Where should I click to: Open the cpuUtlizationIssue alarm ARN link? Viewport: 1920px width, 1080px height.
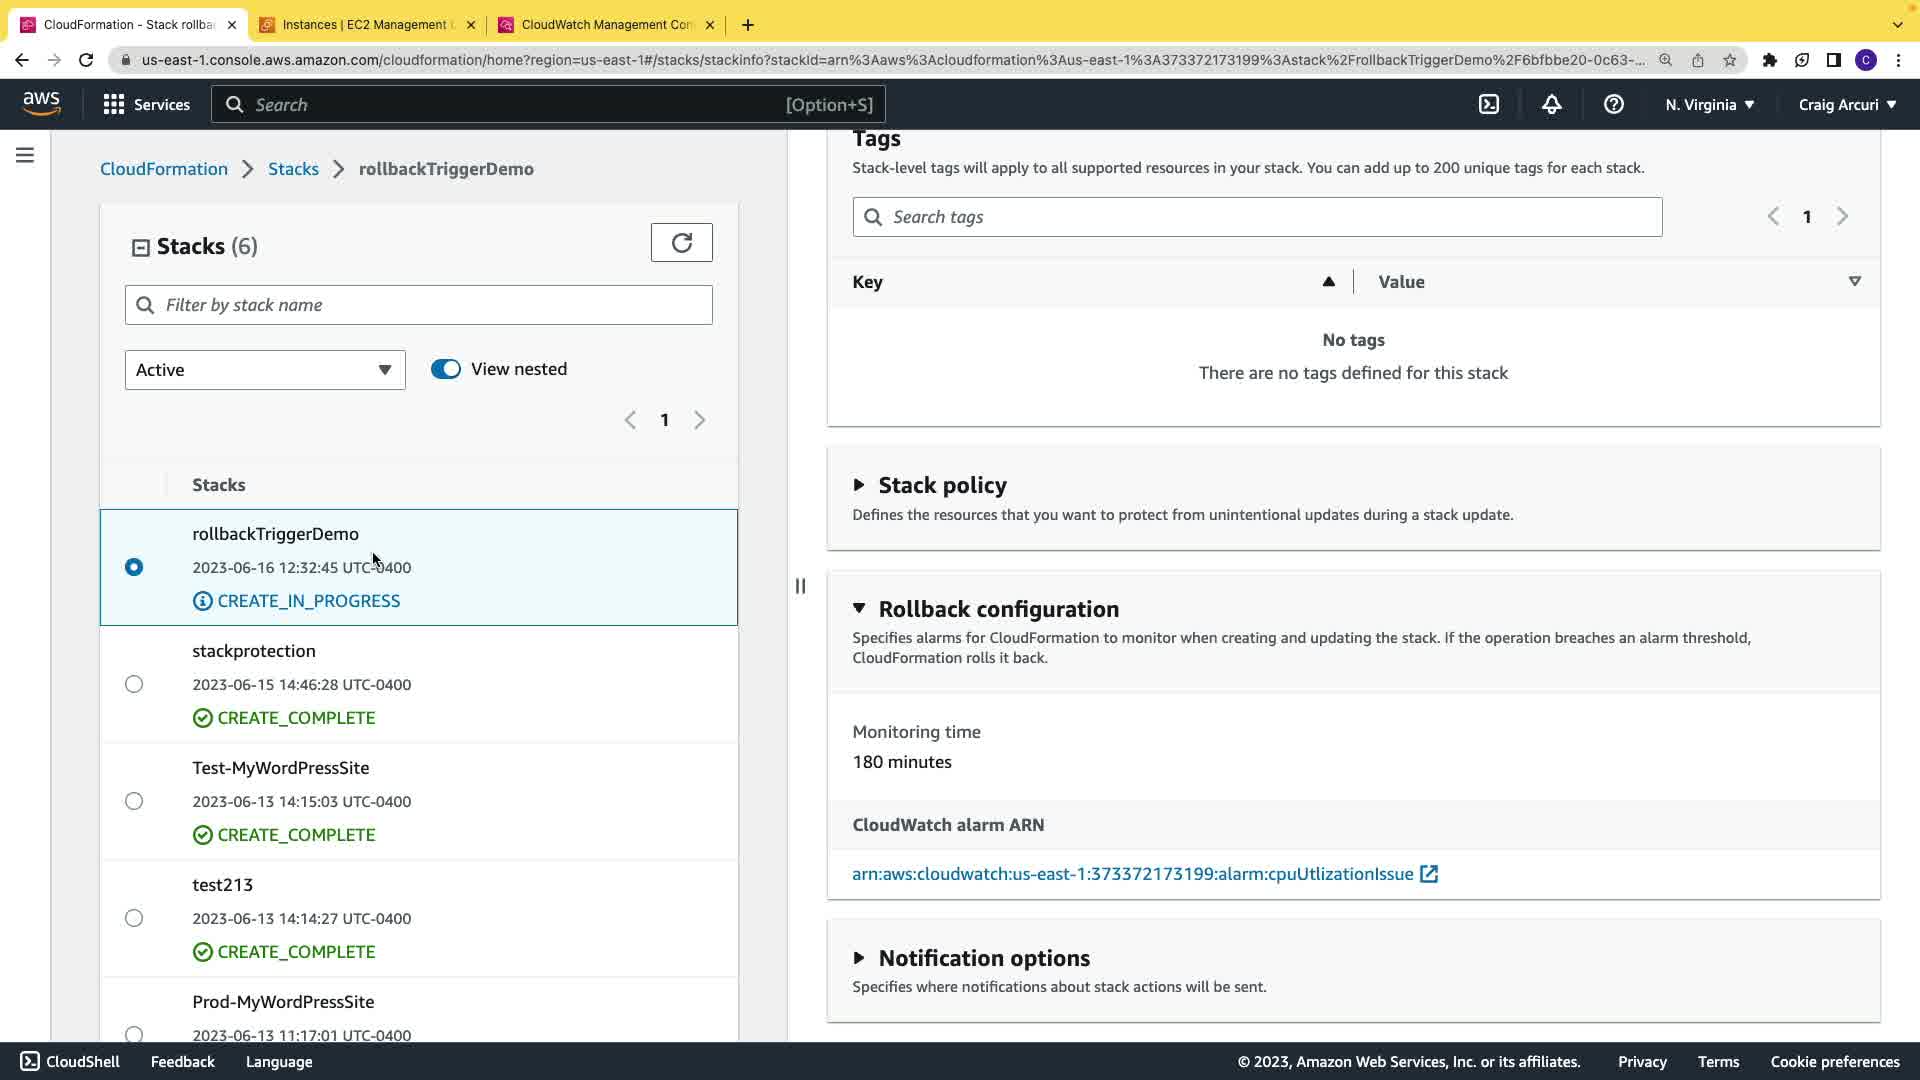coord(1132,874)
